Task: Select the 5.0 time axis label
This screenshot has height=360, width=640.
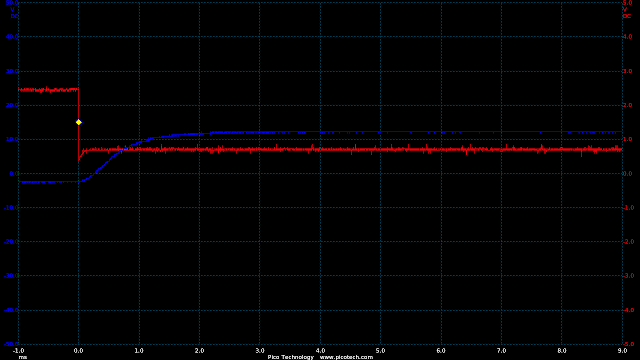Action: (380, 351)
